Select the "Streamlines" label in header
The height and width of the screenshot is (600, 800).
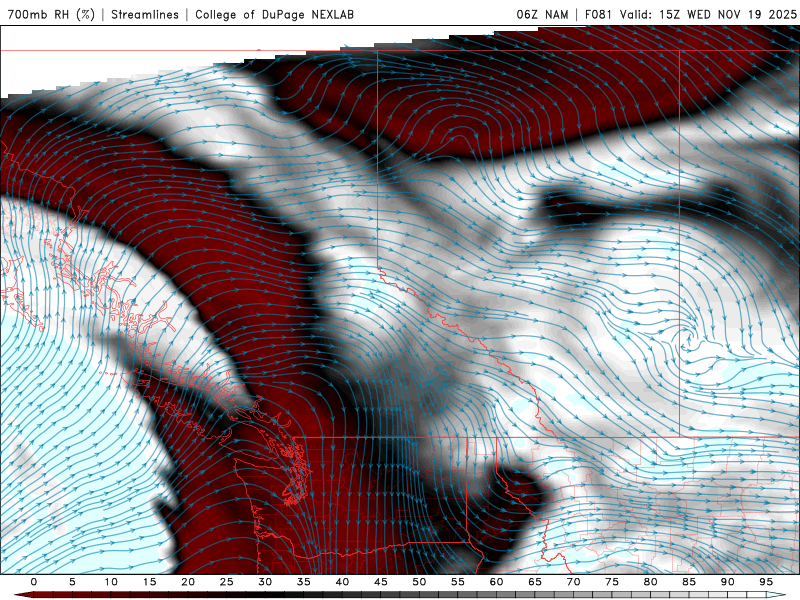pos(145,14)
